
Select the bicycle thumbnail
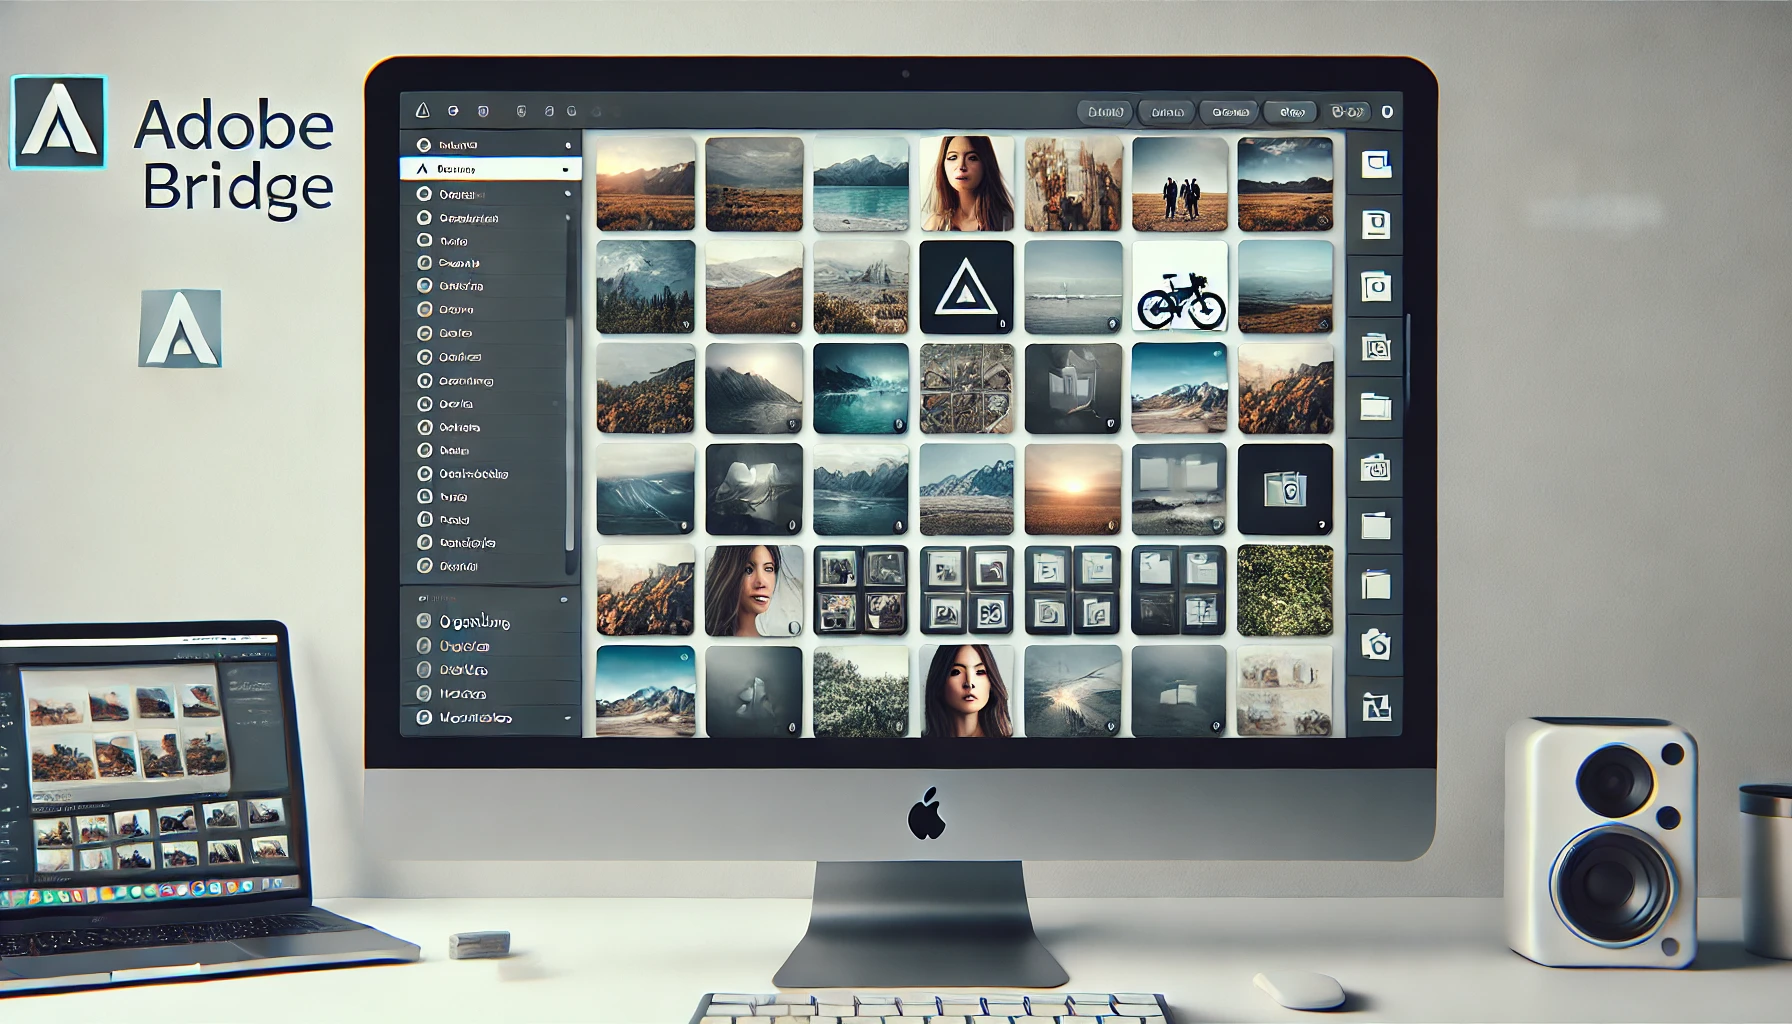coord(1180,286)
